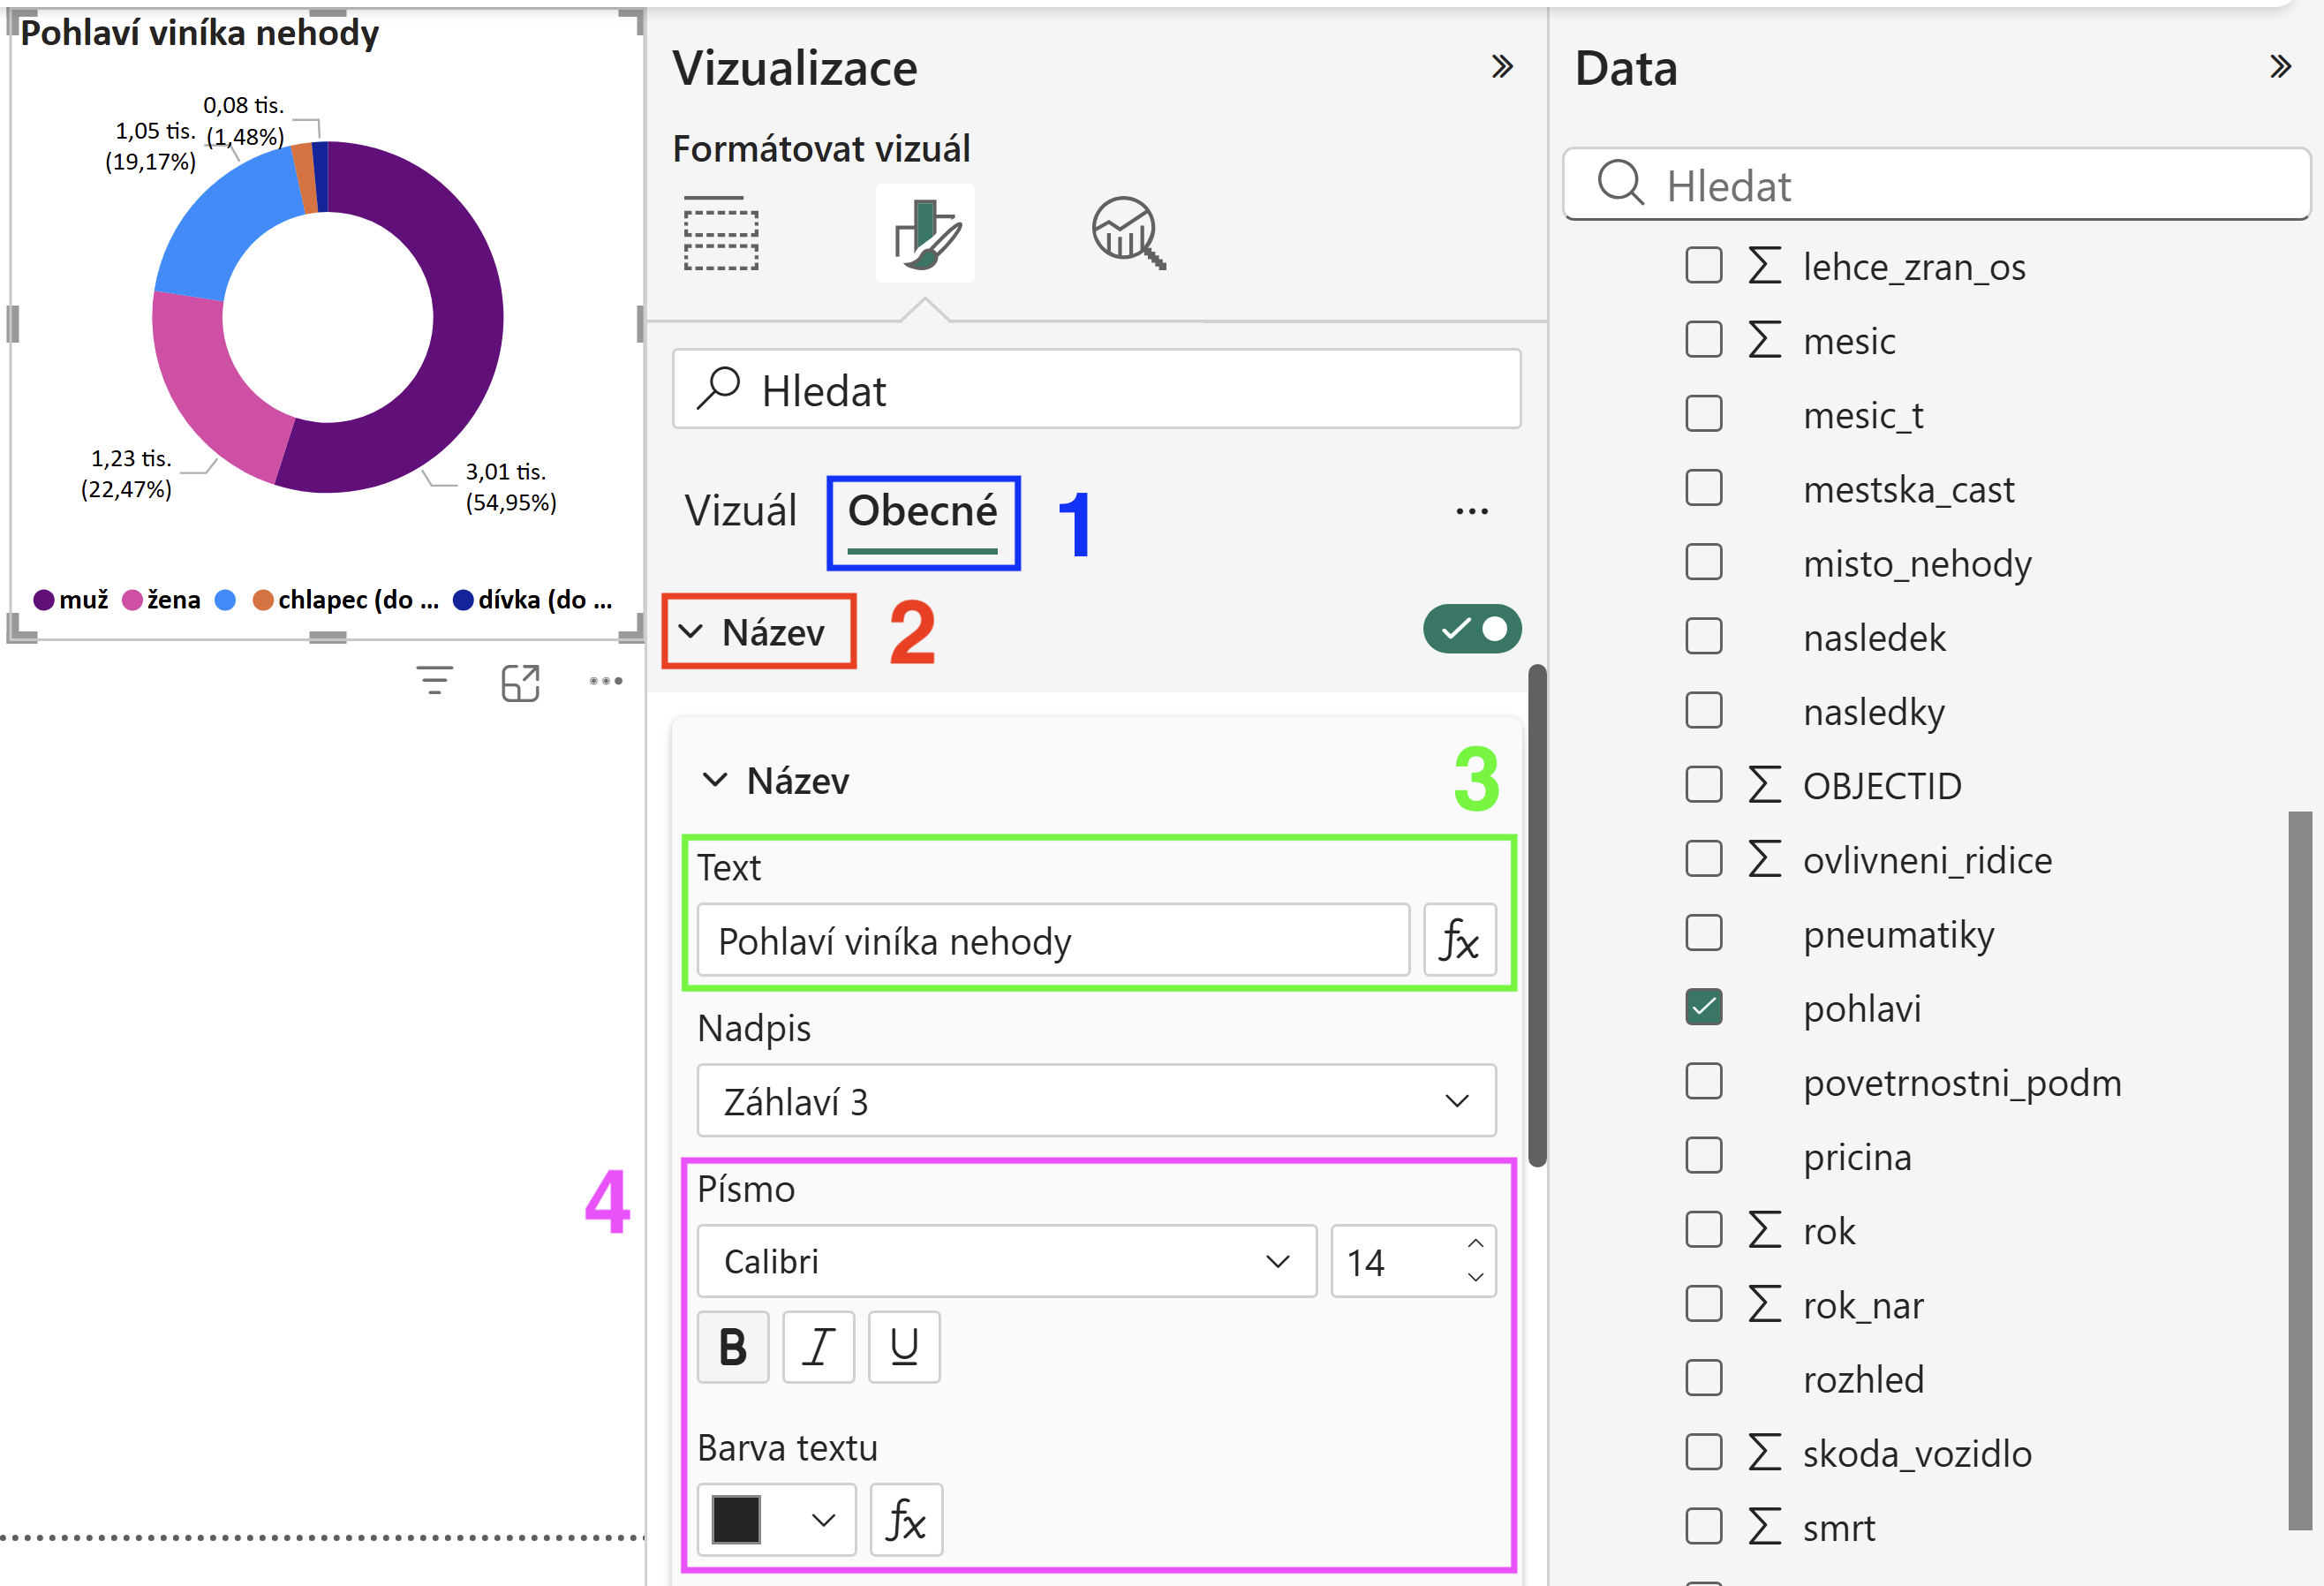Check the pricina field checkbox
Viewport: 2324px width, 1586px height.
[x=1703, y=1156]
